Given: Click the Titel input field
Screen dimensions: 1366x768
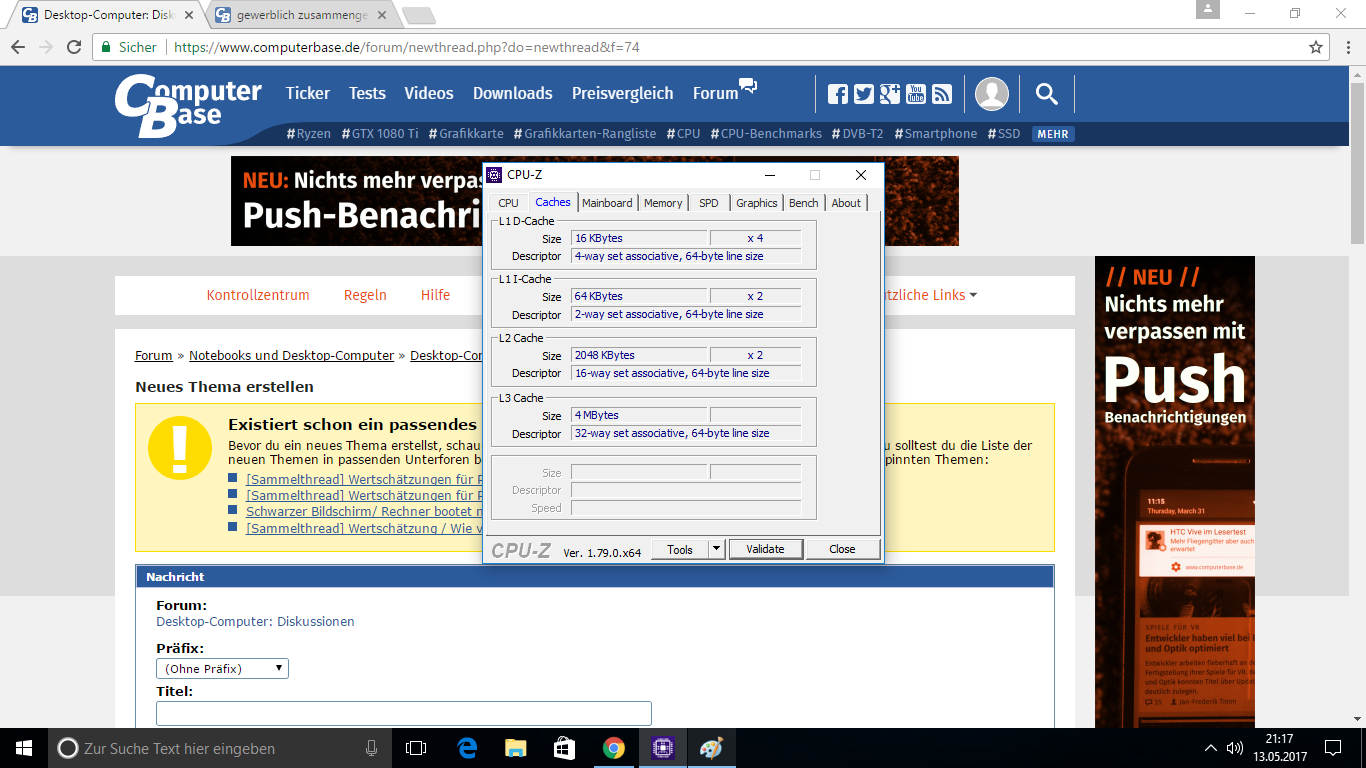Looking at the screenshot, I should [404, 713].
